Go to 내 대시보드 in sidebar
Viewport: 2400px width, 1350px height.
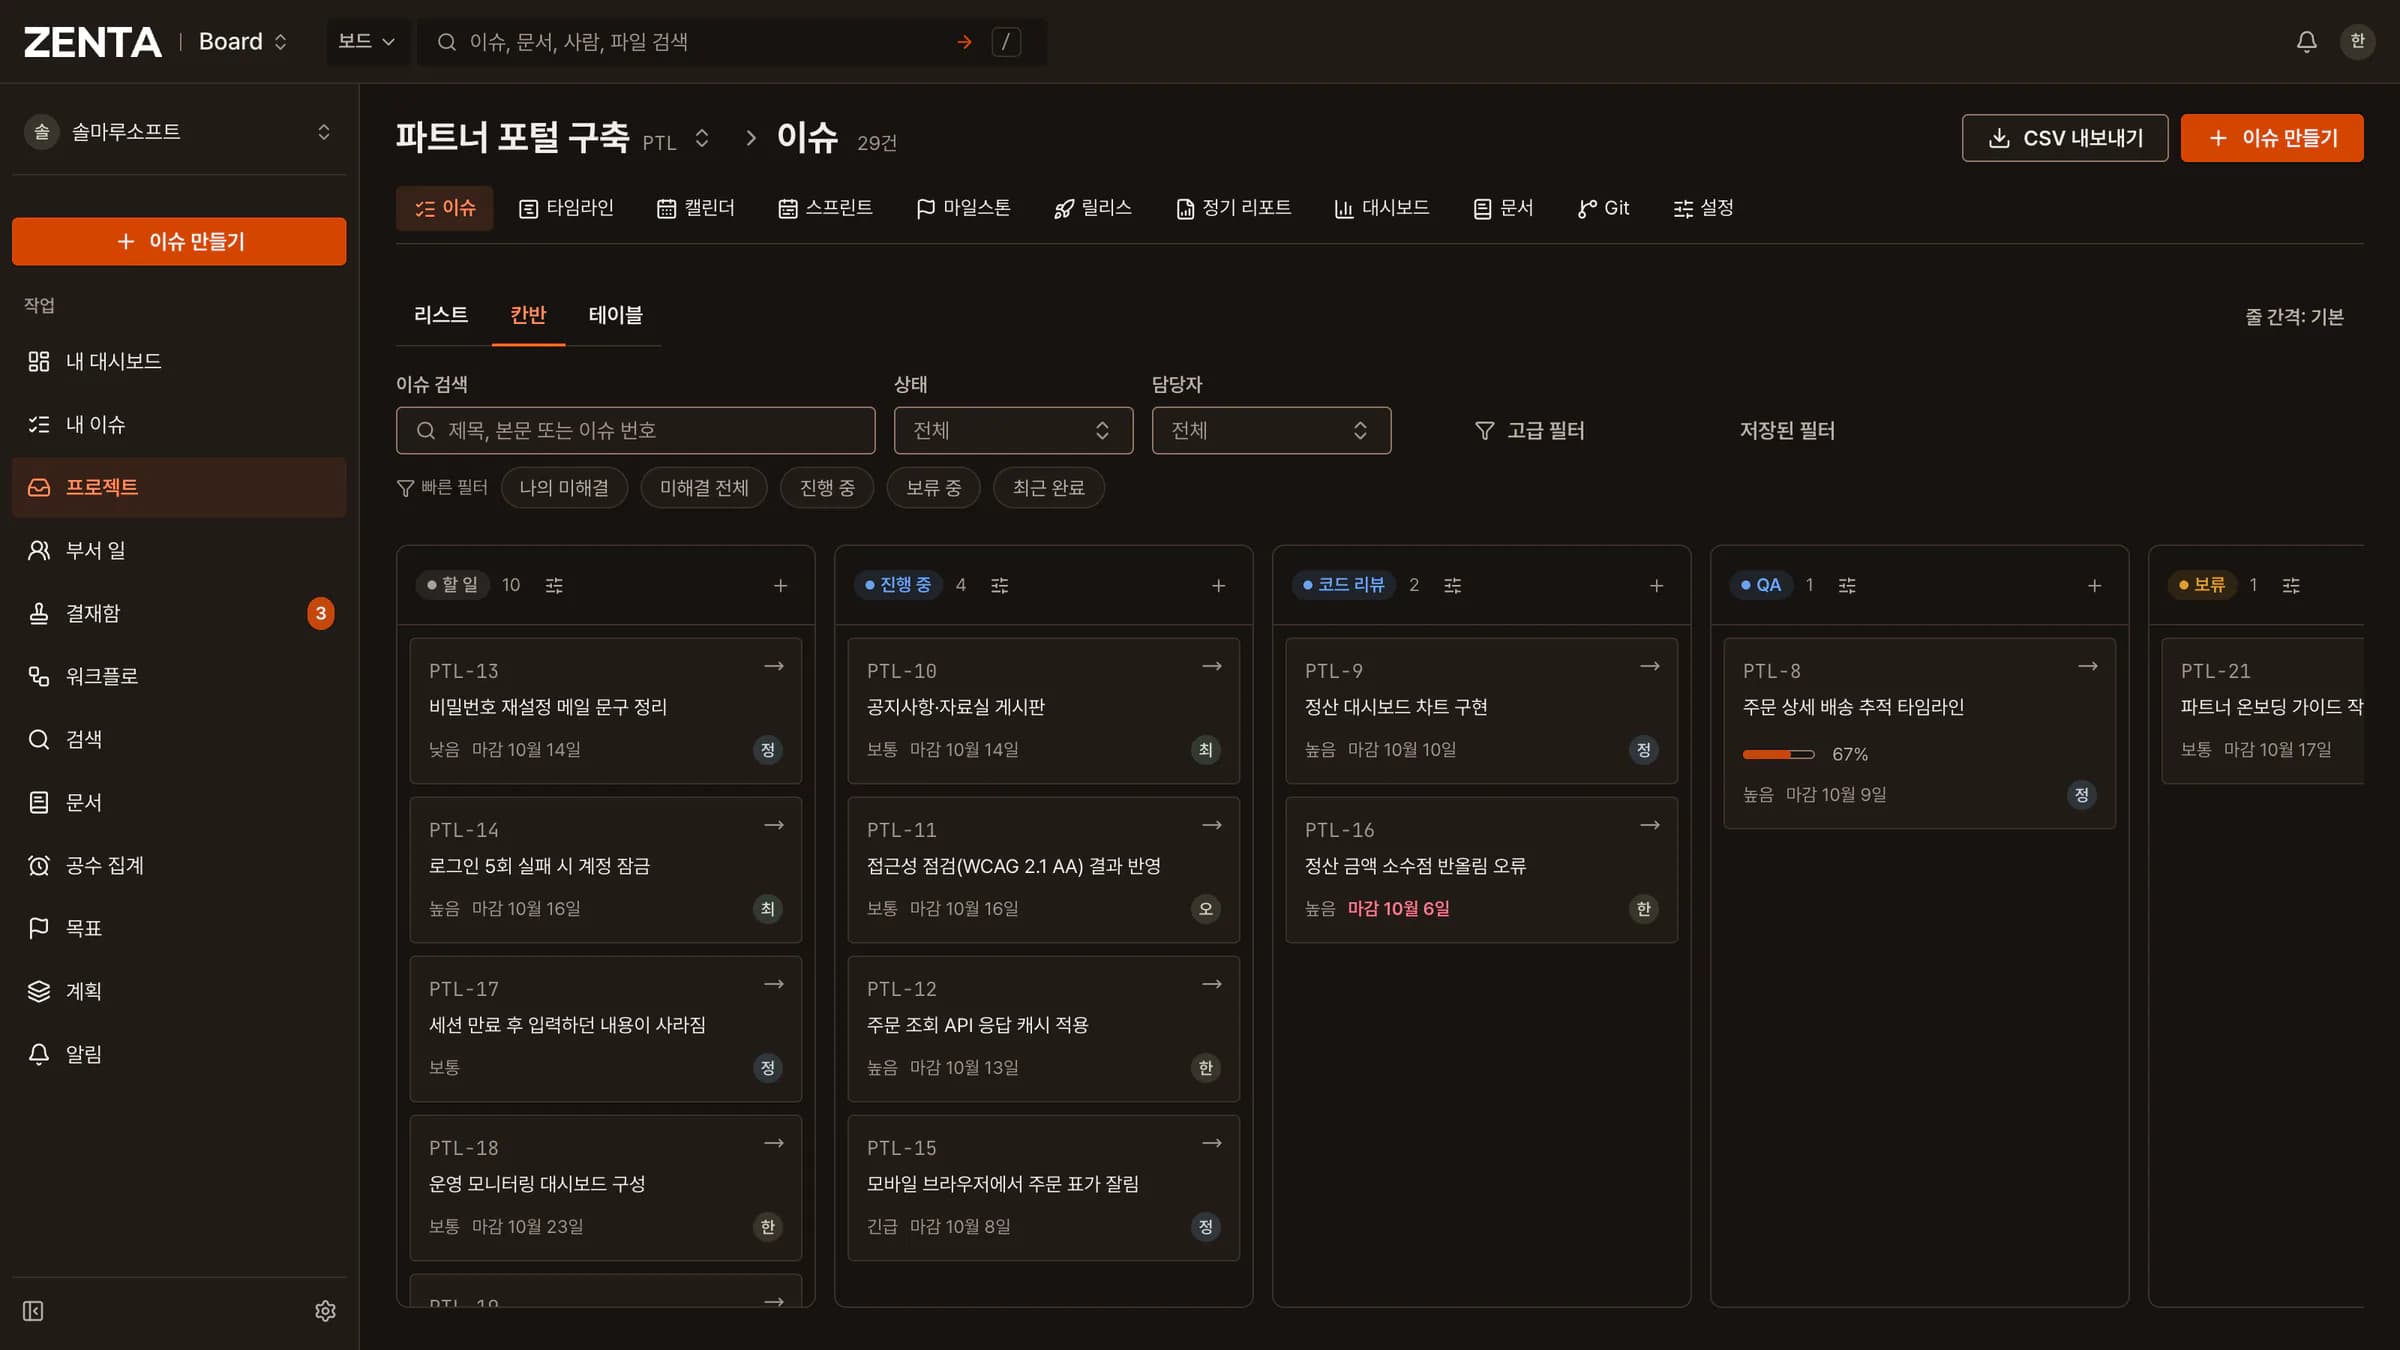[x=179, y=361]
